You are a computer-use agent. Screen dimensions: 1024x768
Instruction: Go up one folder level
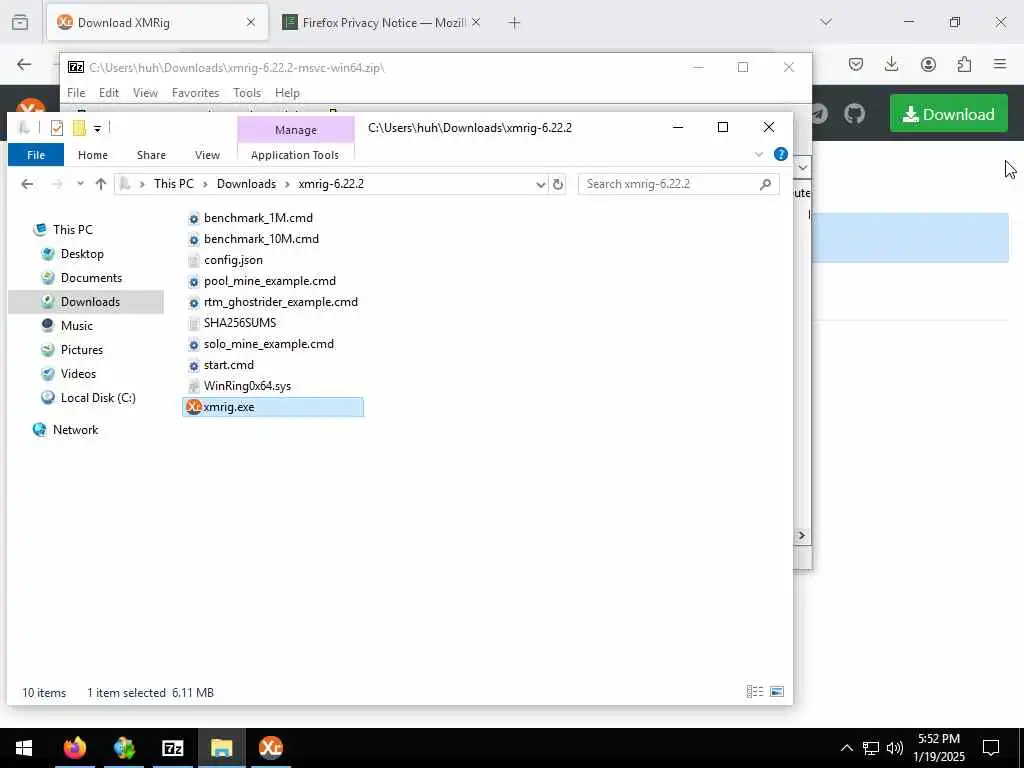(101, 184)
